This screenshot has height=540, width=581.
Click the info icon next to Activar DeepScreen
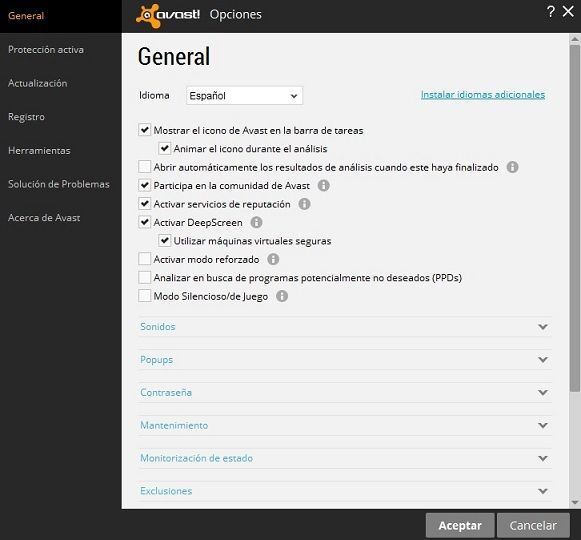coord(256,222)
